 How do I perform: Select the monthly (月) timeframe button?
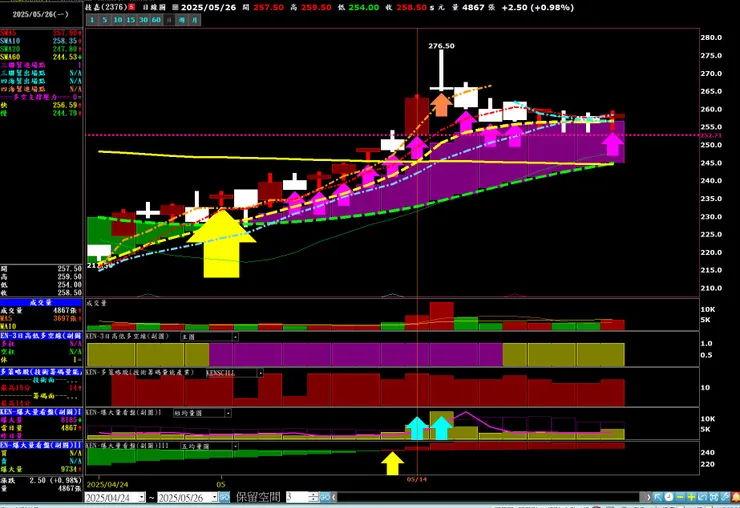point(194,20)
